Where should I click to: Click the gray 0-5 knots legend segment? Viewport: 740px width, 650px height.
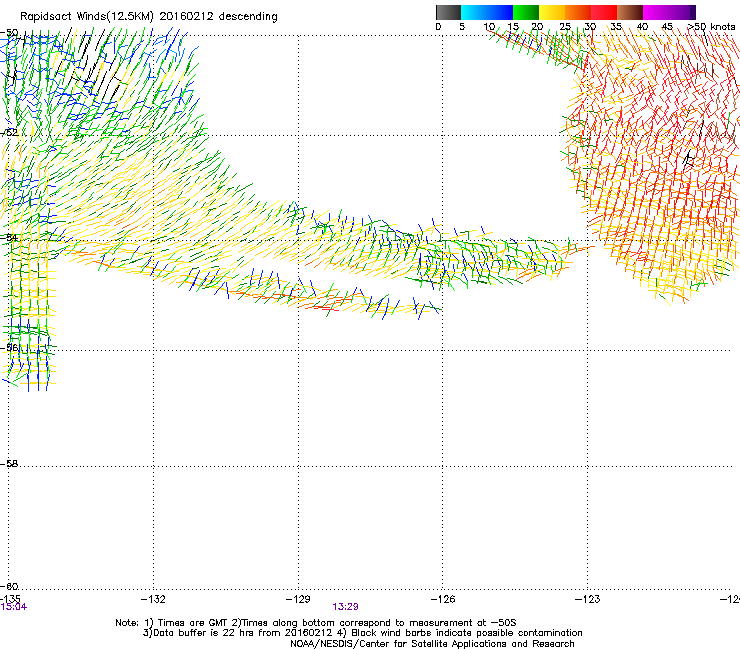pyautogui.click(x=448, y=12)
